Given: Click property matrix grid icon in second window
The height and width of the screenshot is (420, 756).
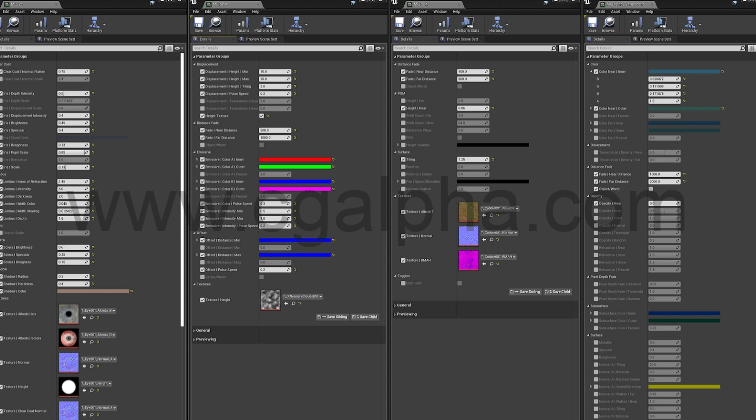Looking at the screenshot, I should pyautogui.click(x=370, y=48).
